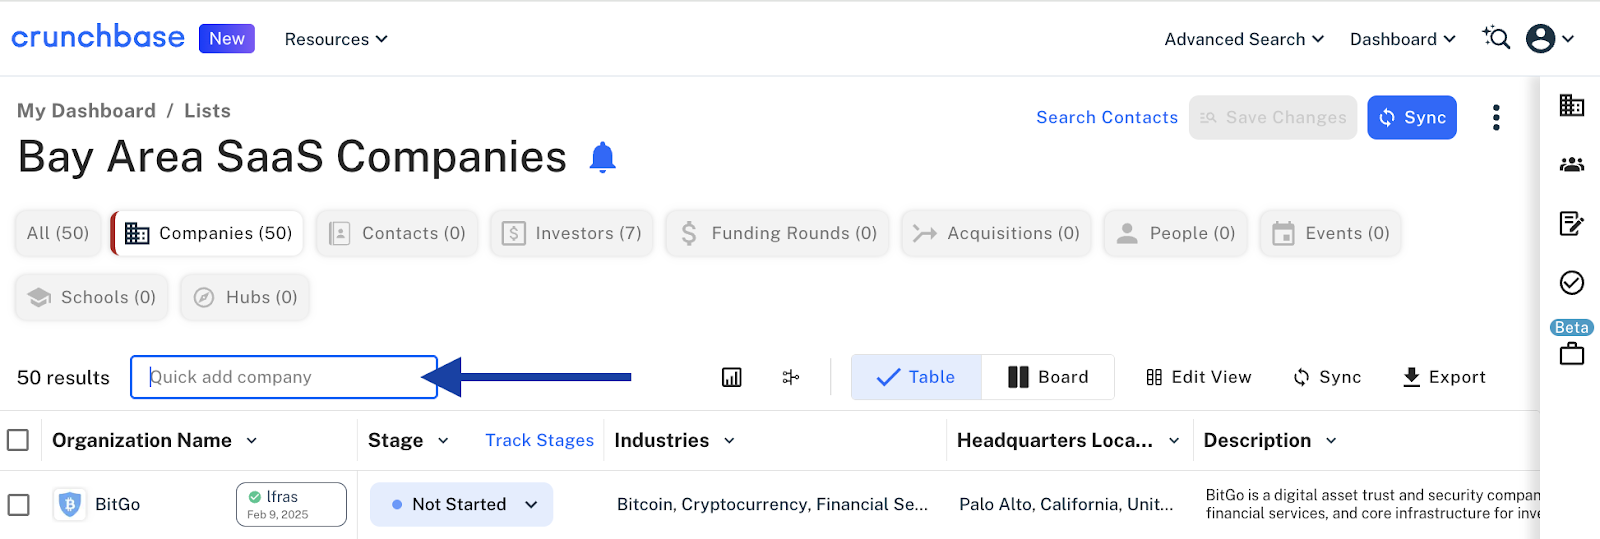The image size is (1600, 539).
Task: Click the Quick add company field
Action: pyautogui.click(x=283, y=377)
